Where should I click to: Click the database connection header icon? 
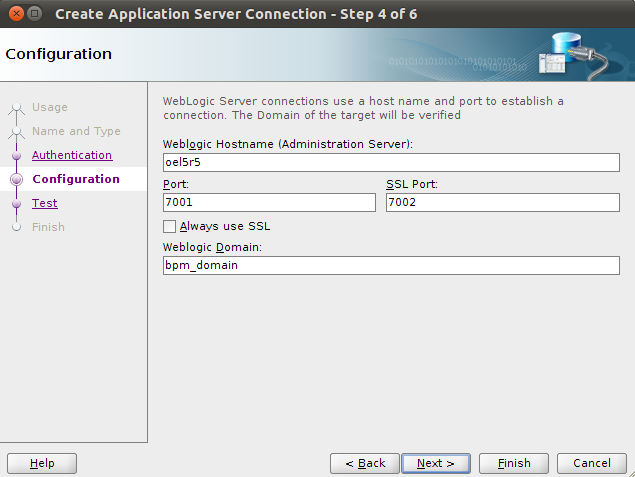[x=573, y=55]
